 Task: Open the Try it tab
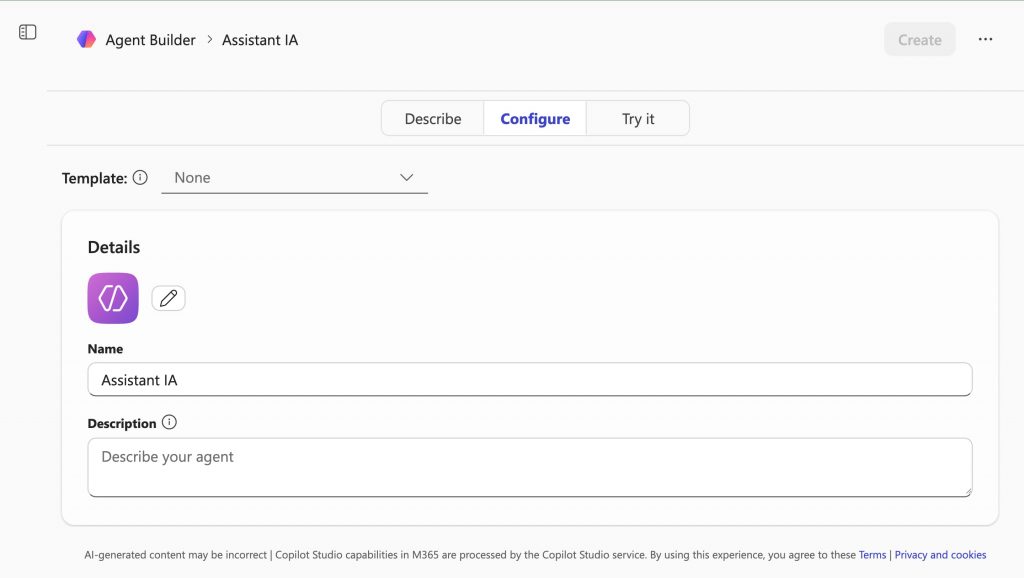coord(638,119)
